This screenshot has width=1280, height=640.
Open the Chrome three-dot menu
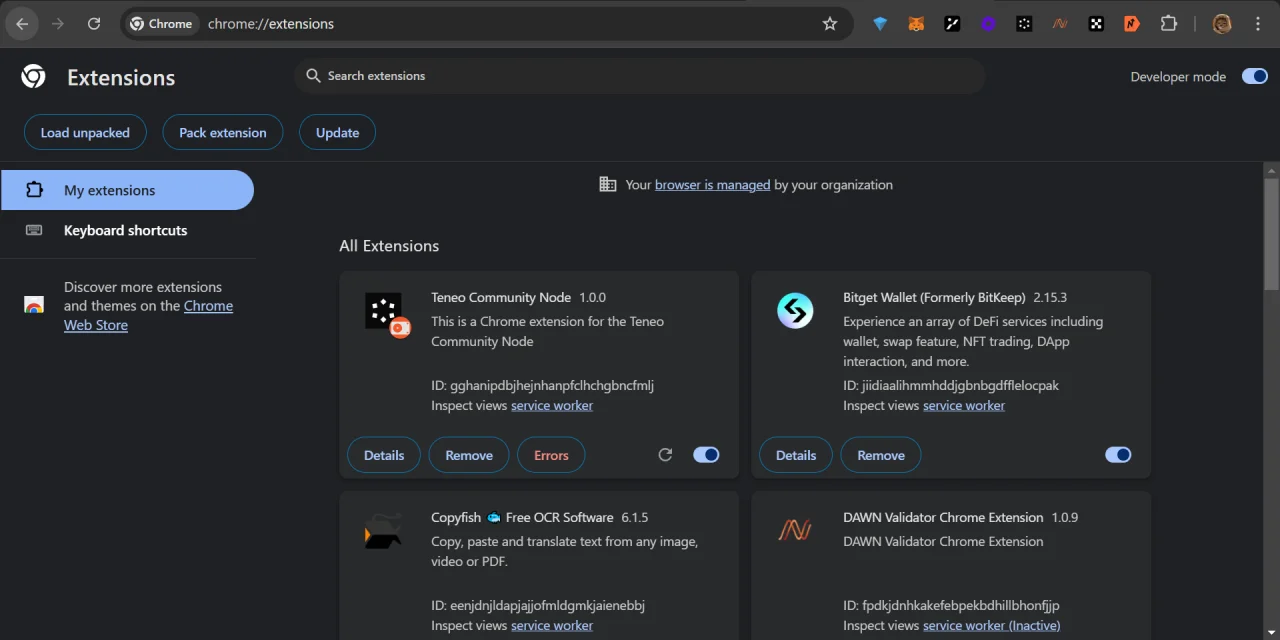(x=1258, y=24)
